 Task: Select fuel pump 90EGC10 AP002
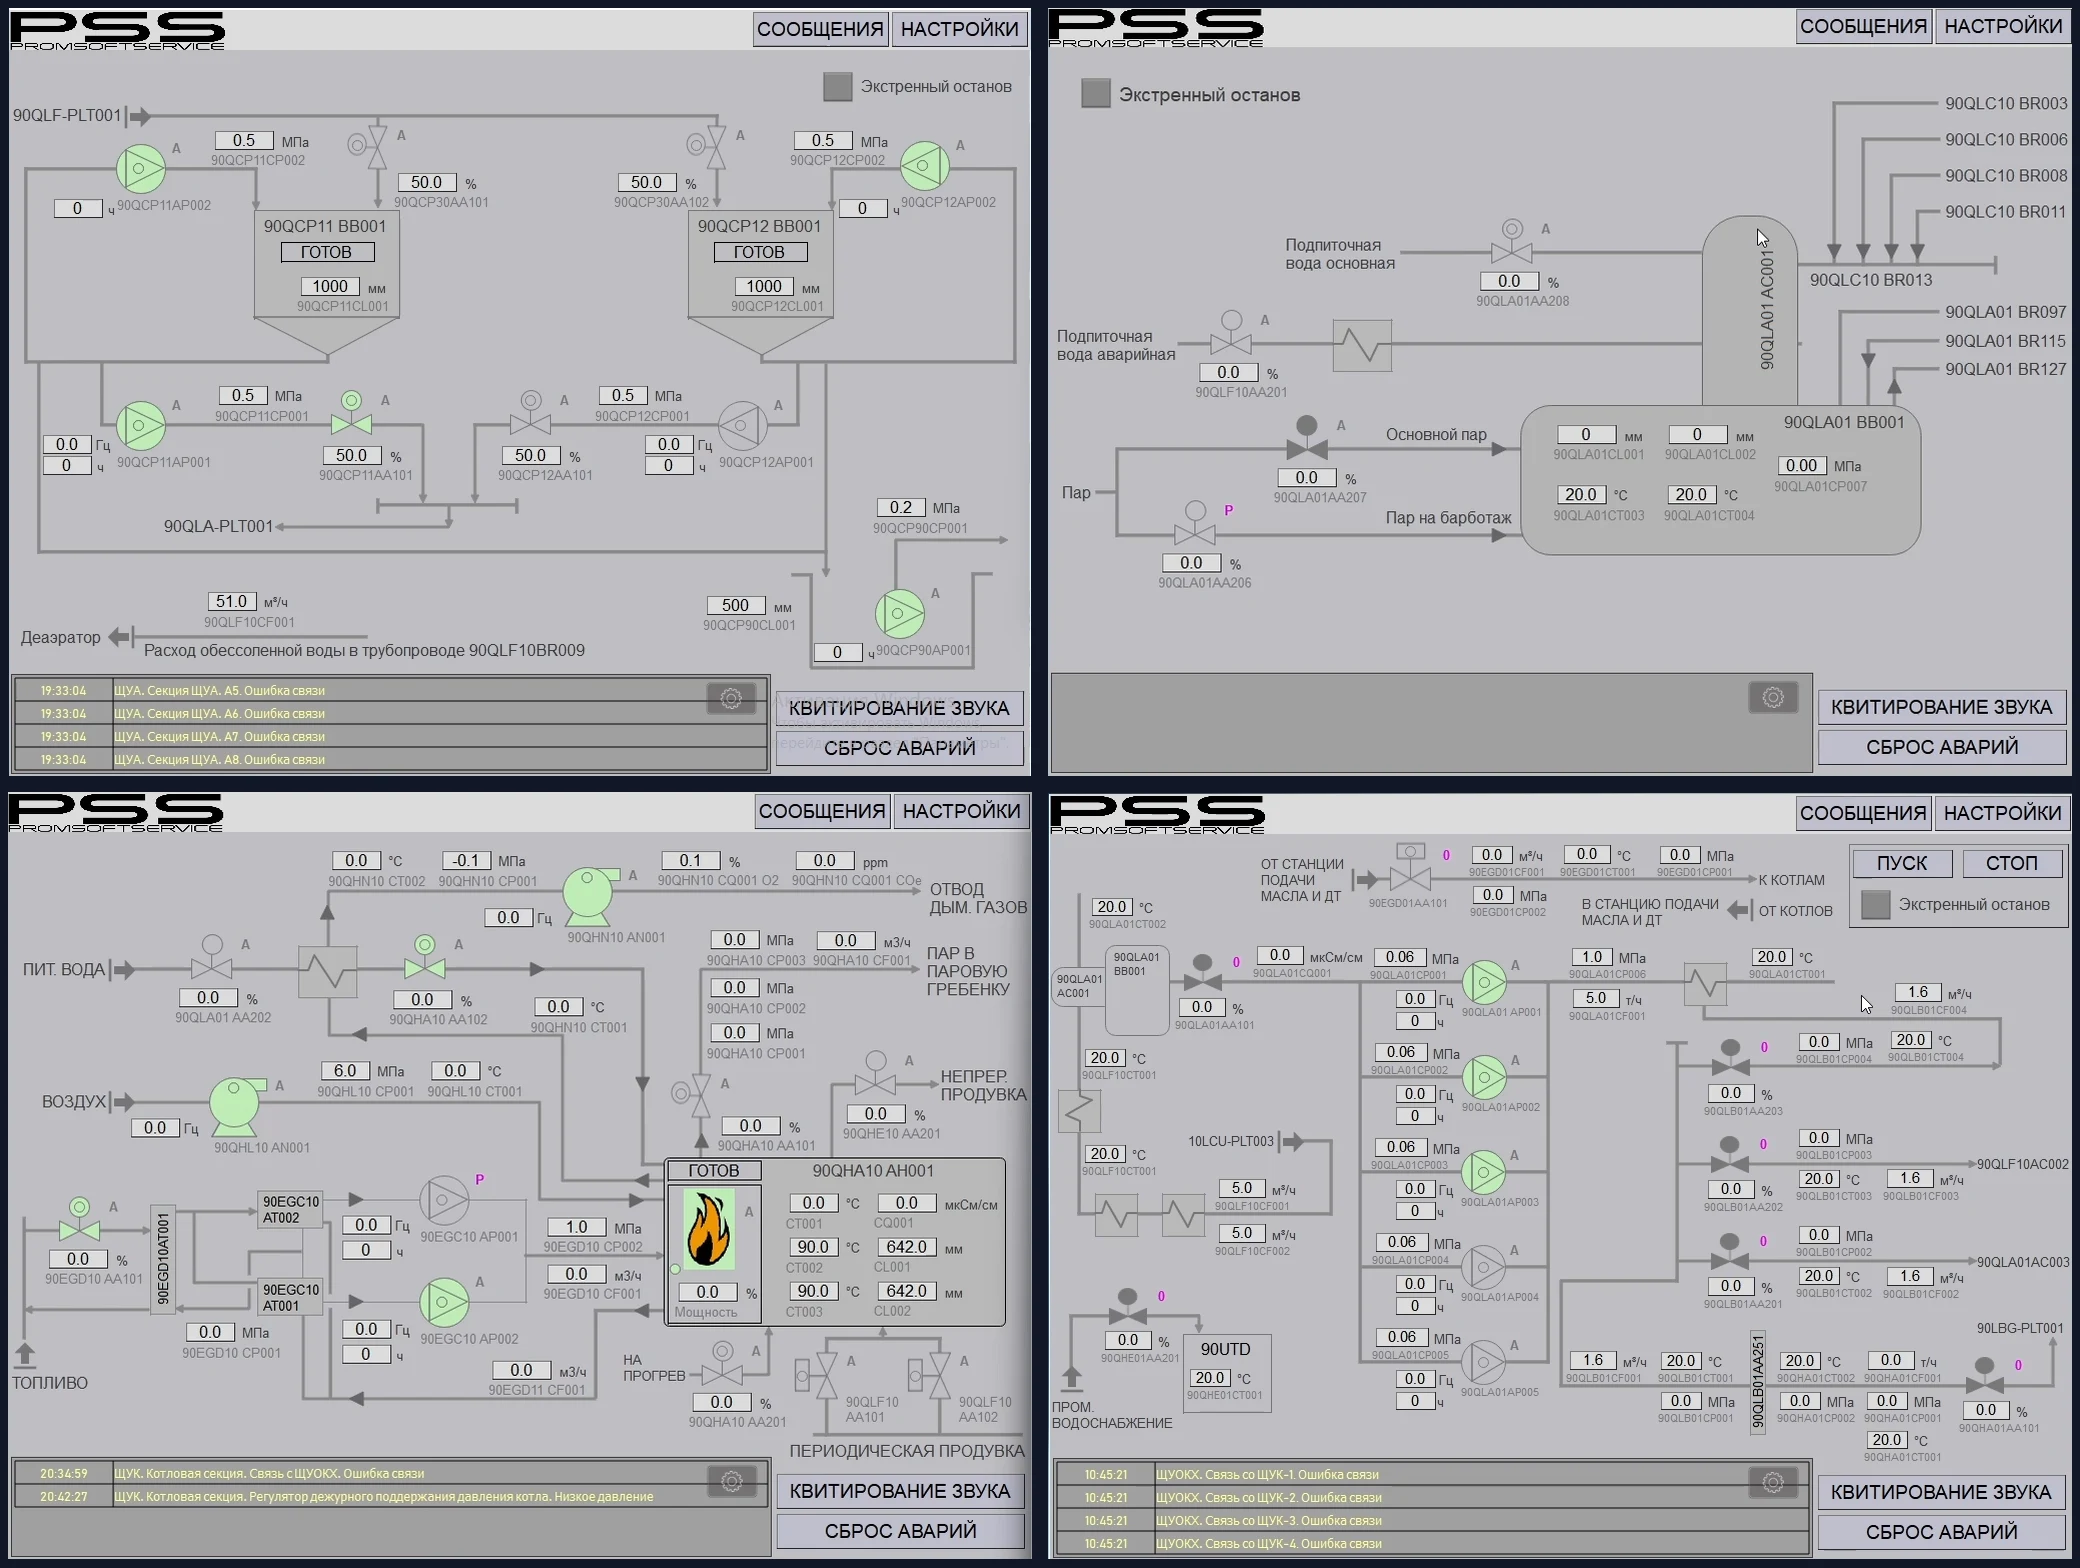tap(444, 1303)
